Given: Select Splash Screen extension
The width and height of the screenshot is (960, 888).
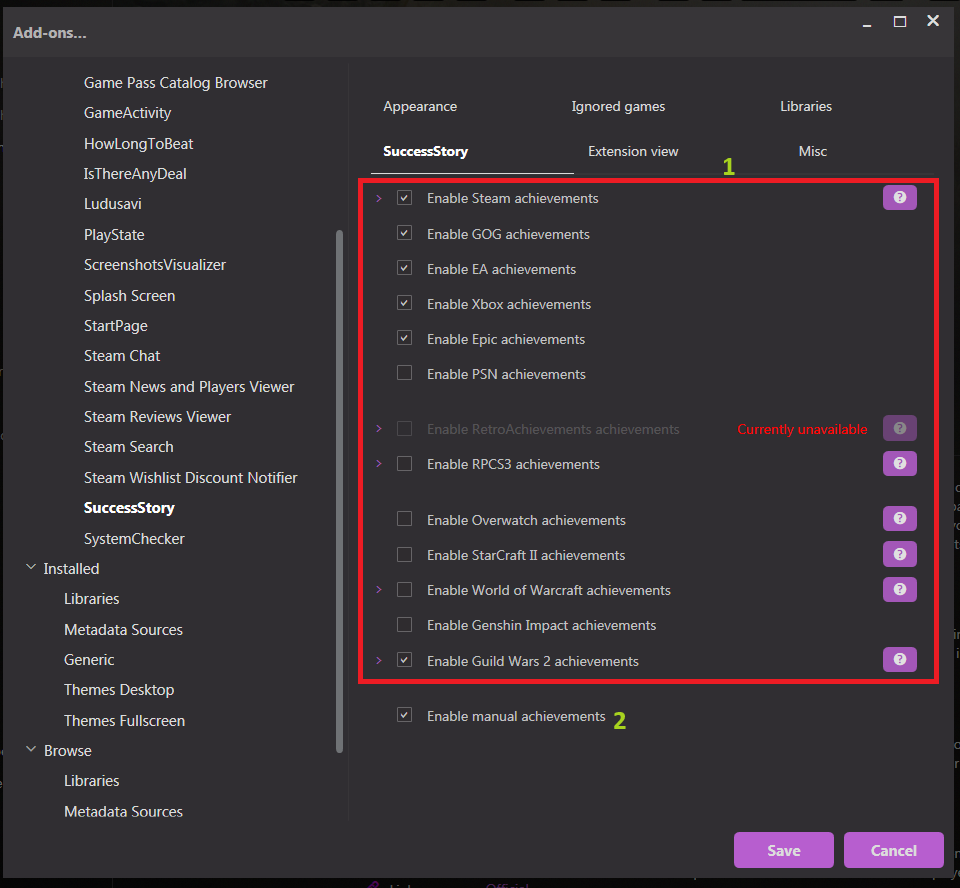Looking at the screenshot, I should (129, 296).
